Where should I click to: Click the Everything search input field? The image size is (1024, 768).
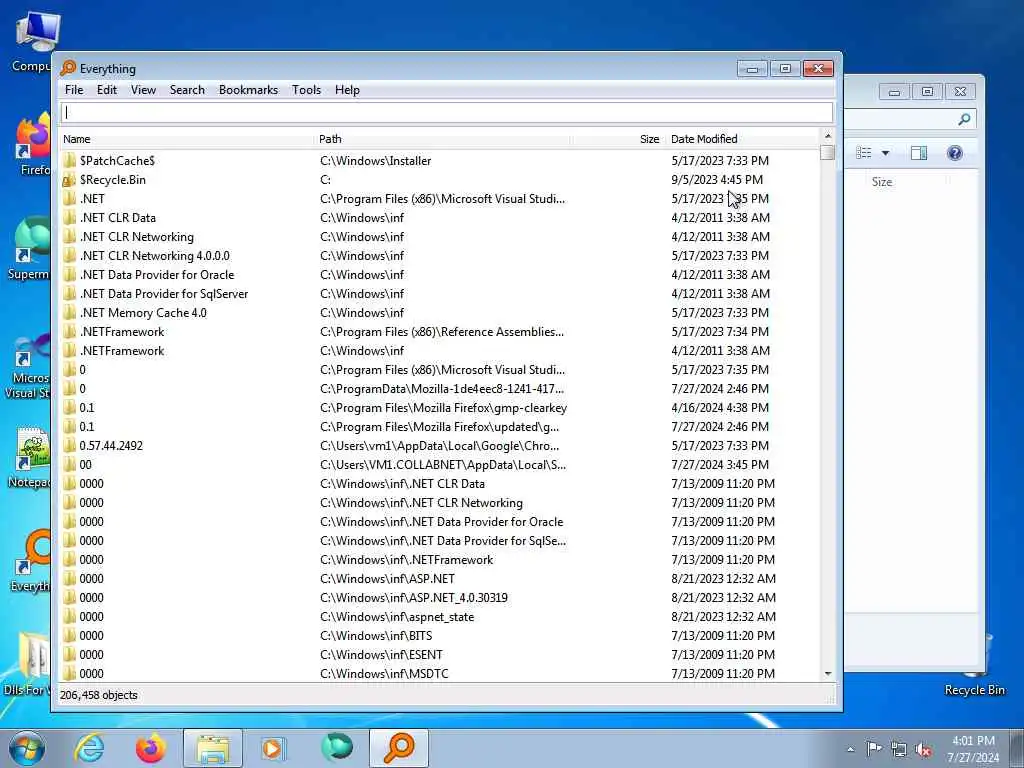click(447, 112)
